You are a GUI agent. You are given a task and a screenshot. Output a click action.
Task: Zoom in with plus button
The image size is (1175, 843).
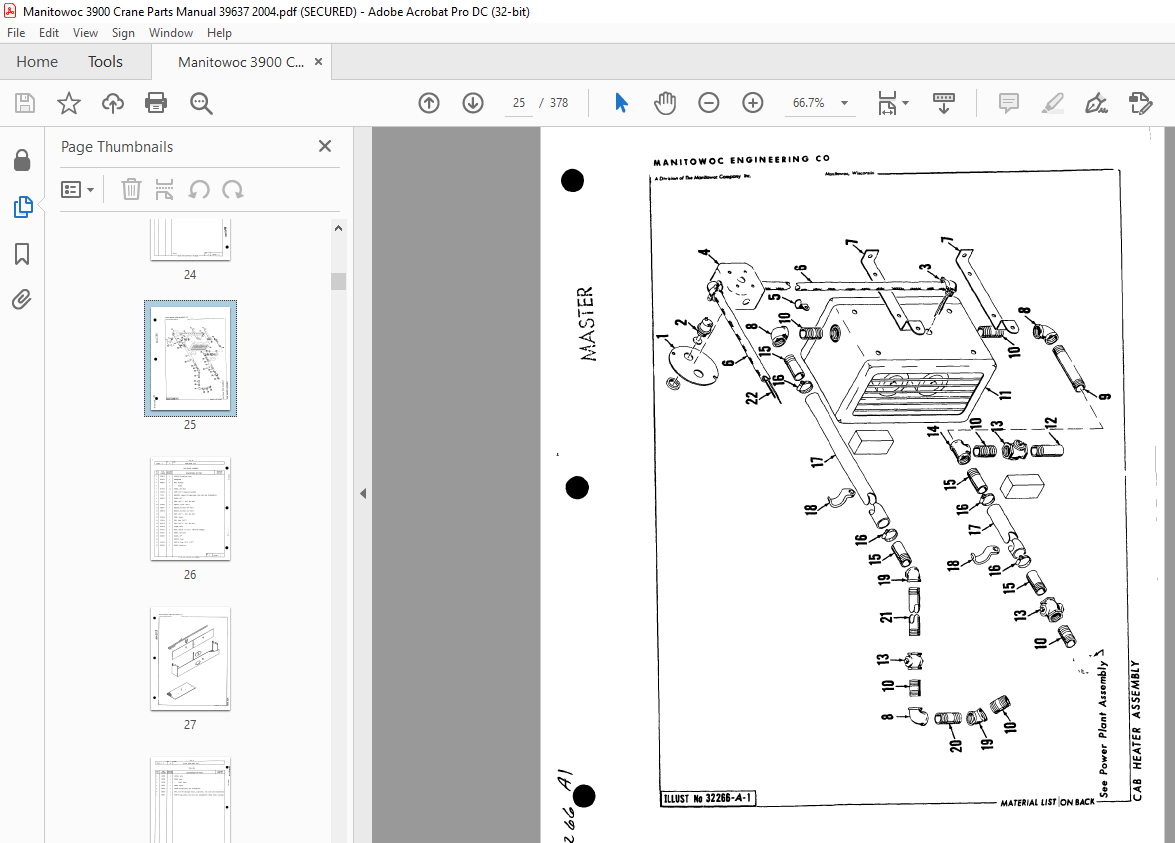[752, 103]
